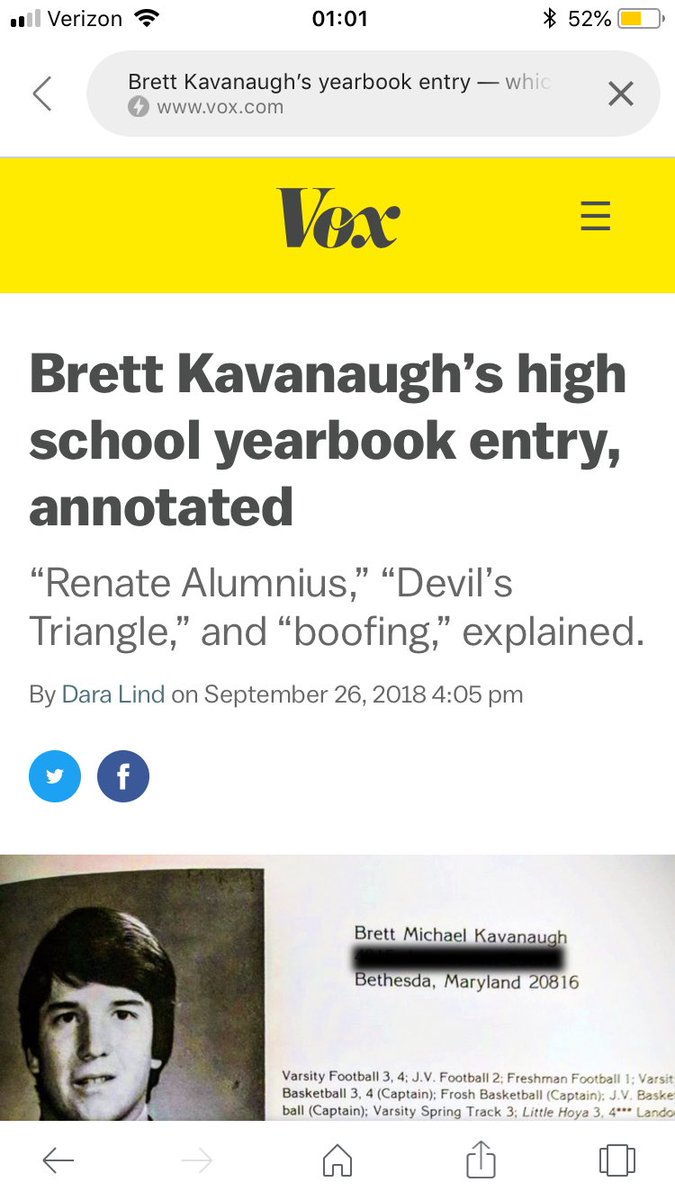Screen dimensions: 675x1200
Task: Tap the article headline text
Action: click(x=328, y=441)
